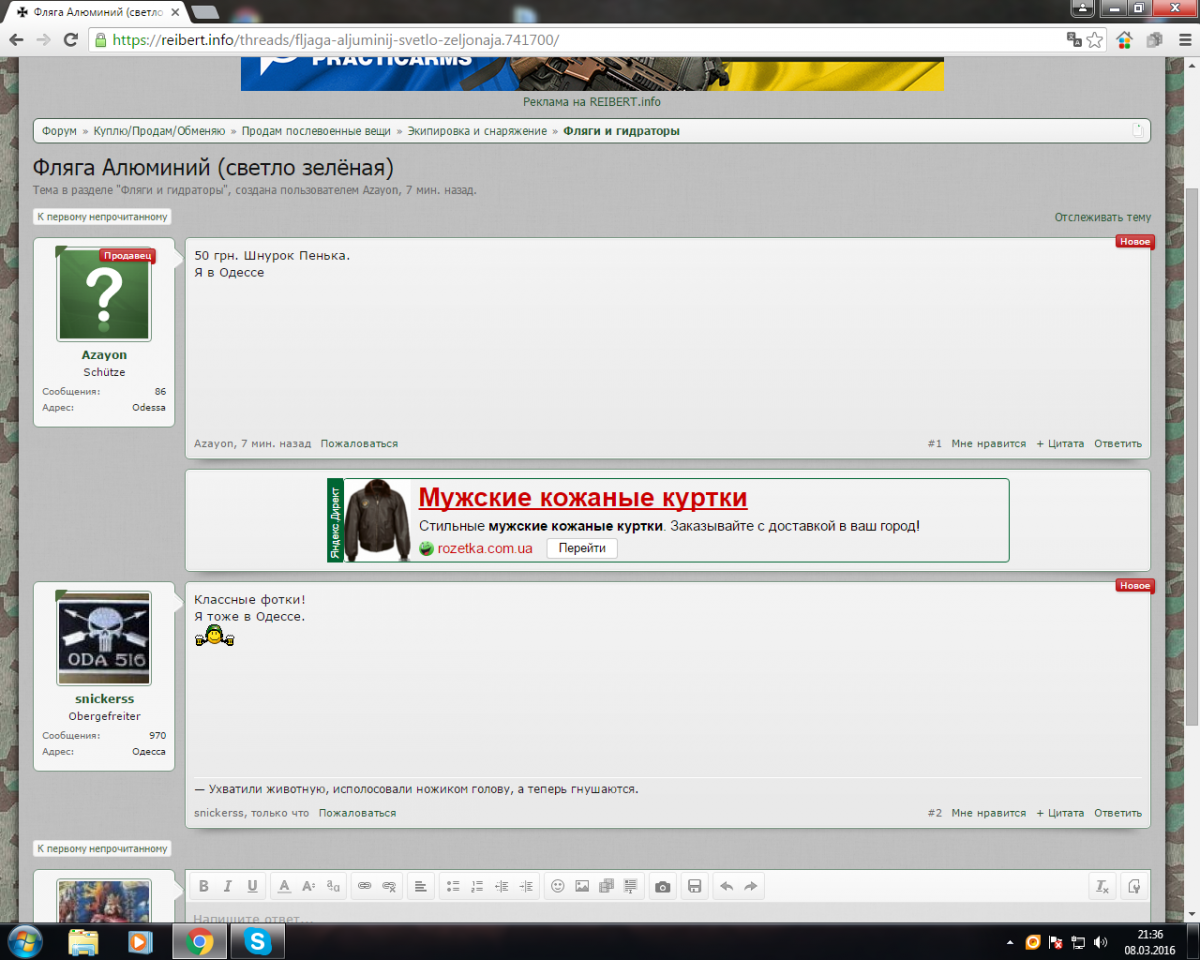This screenshot has width=1200, height=960.
Task: Open File Explorer from taskbar
Action: tap(84, 941)
